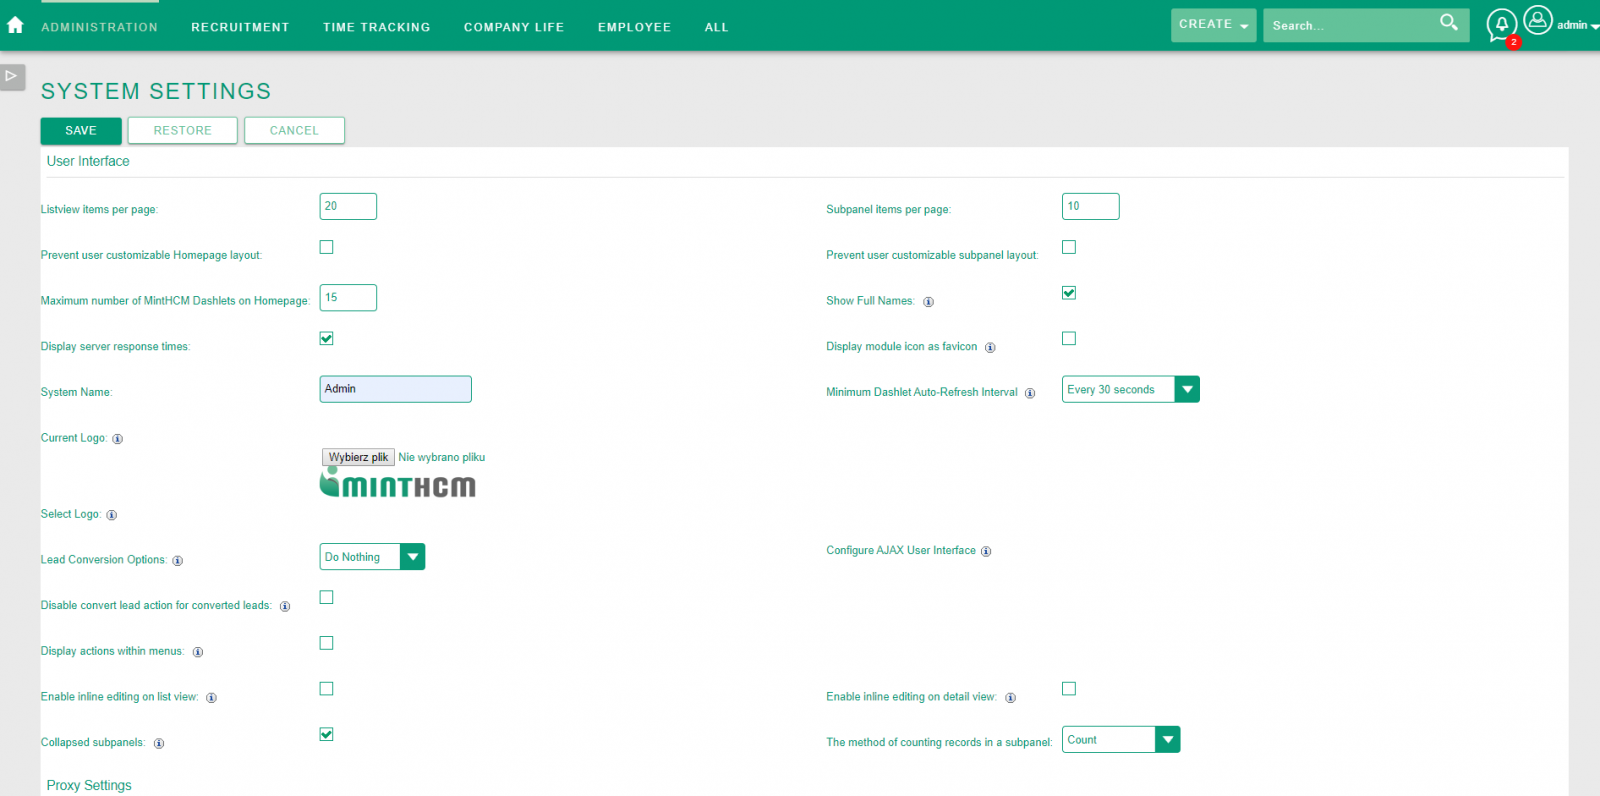This screenshot has width=1600, height=796.
Task: Open the notifications bell icon
Action: [1501, 25]
